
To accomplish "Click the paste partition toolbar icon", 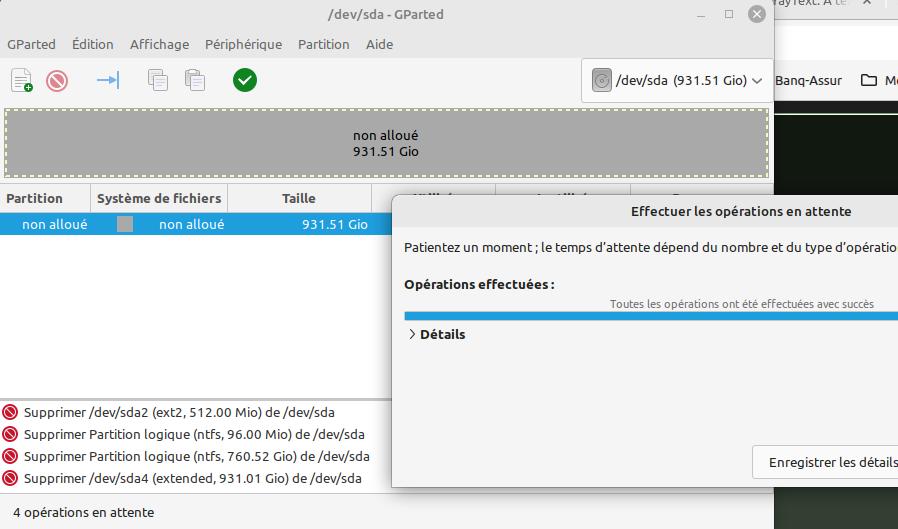I will [195, 80].
